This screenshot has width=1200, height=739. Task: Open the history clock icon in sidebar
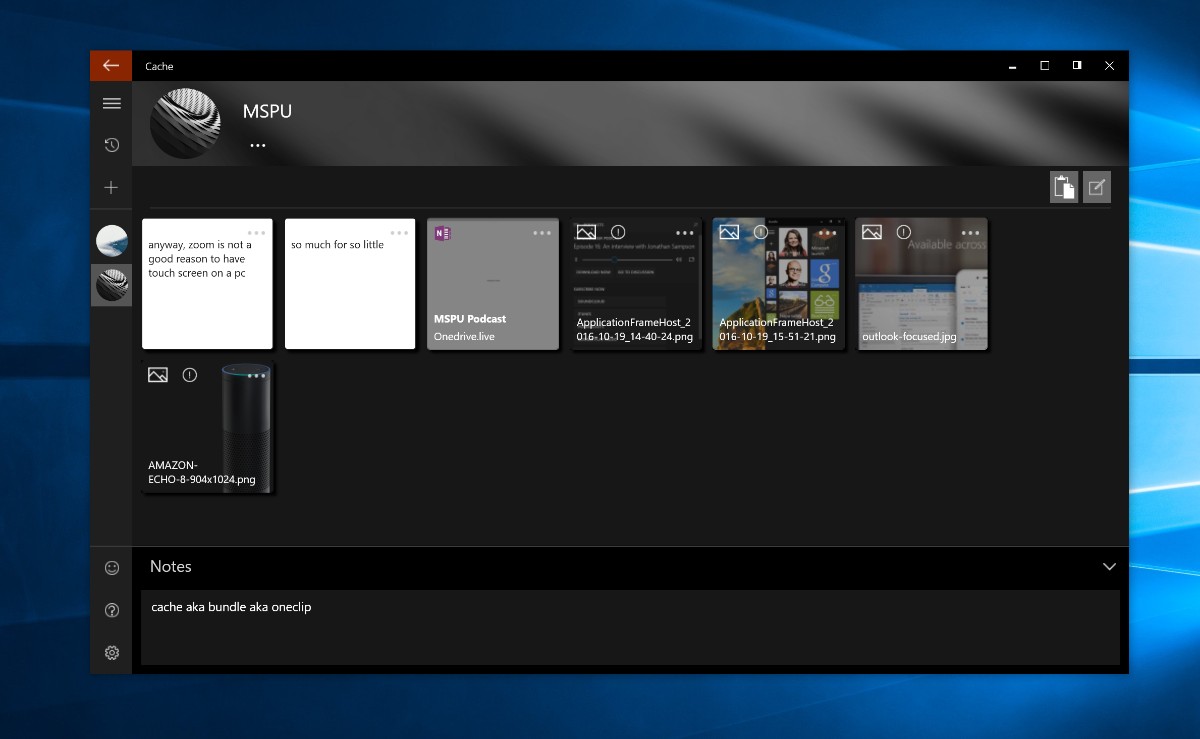pos(111,145)
